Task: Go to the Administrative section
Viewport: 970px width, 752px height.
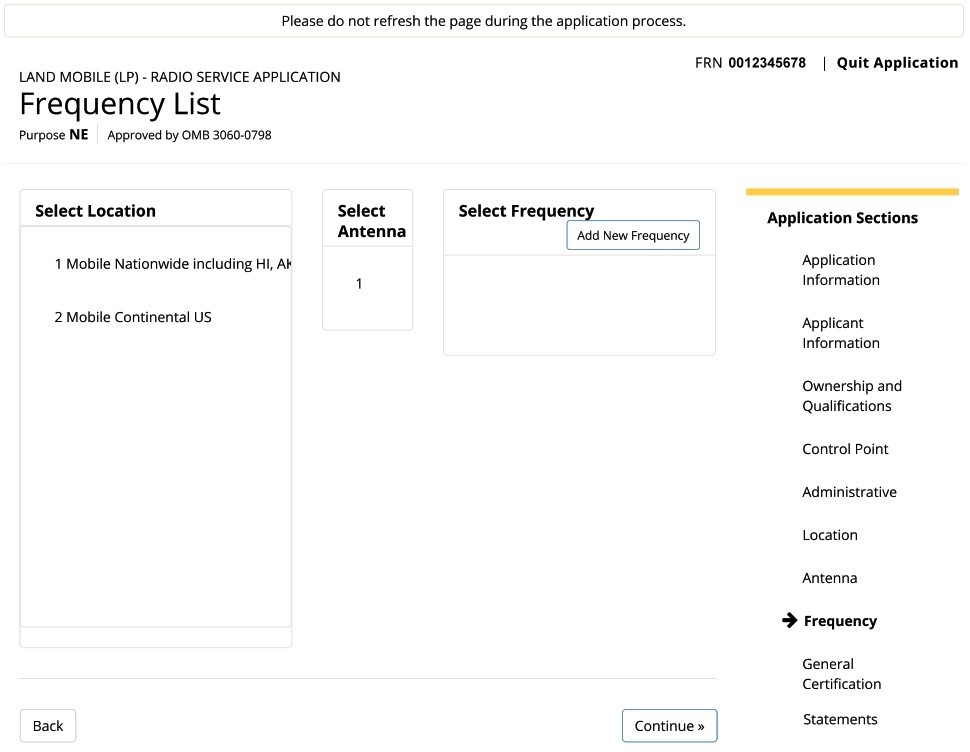Action: pyautogui.click(x=849, y=492)
